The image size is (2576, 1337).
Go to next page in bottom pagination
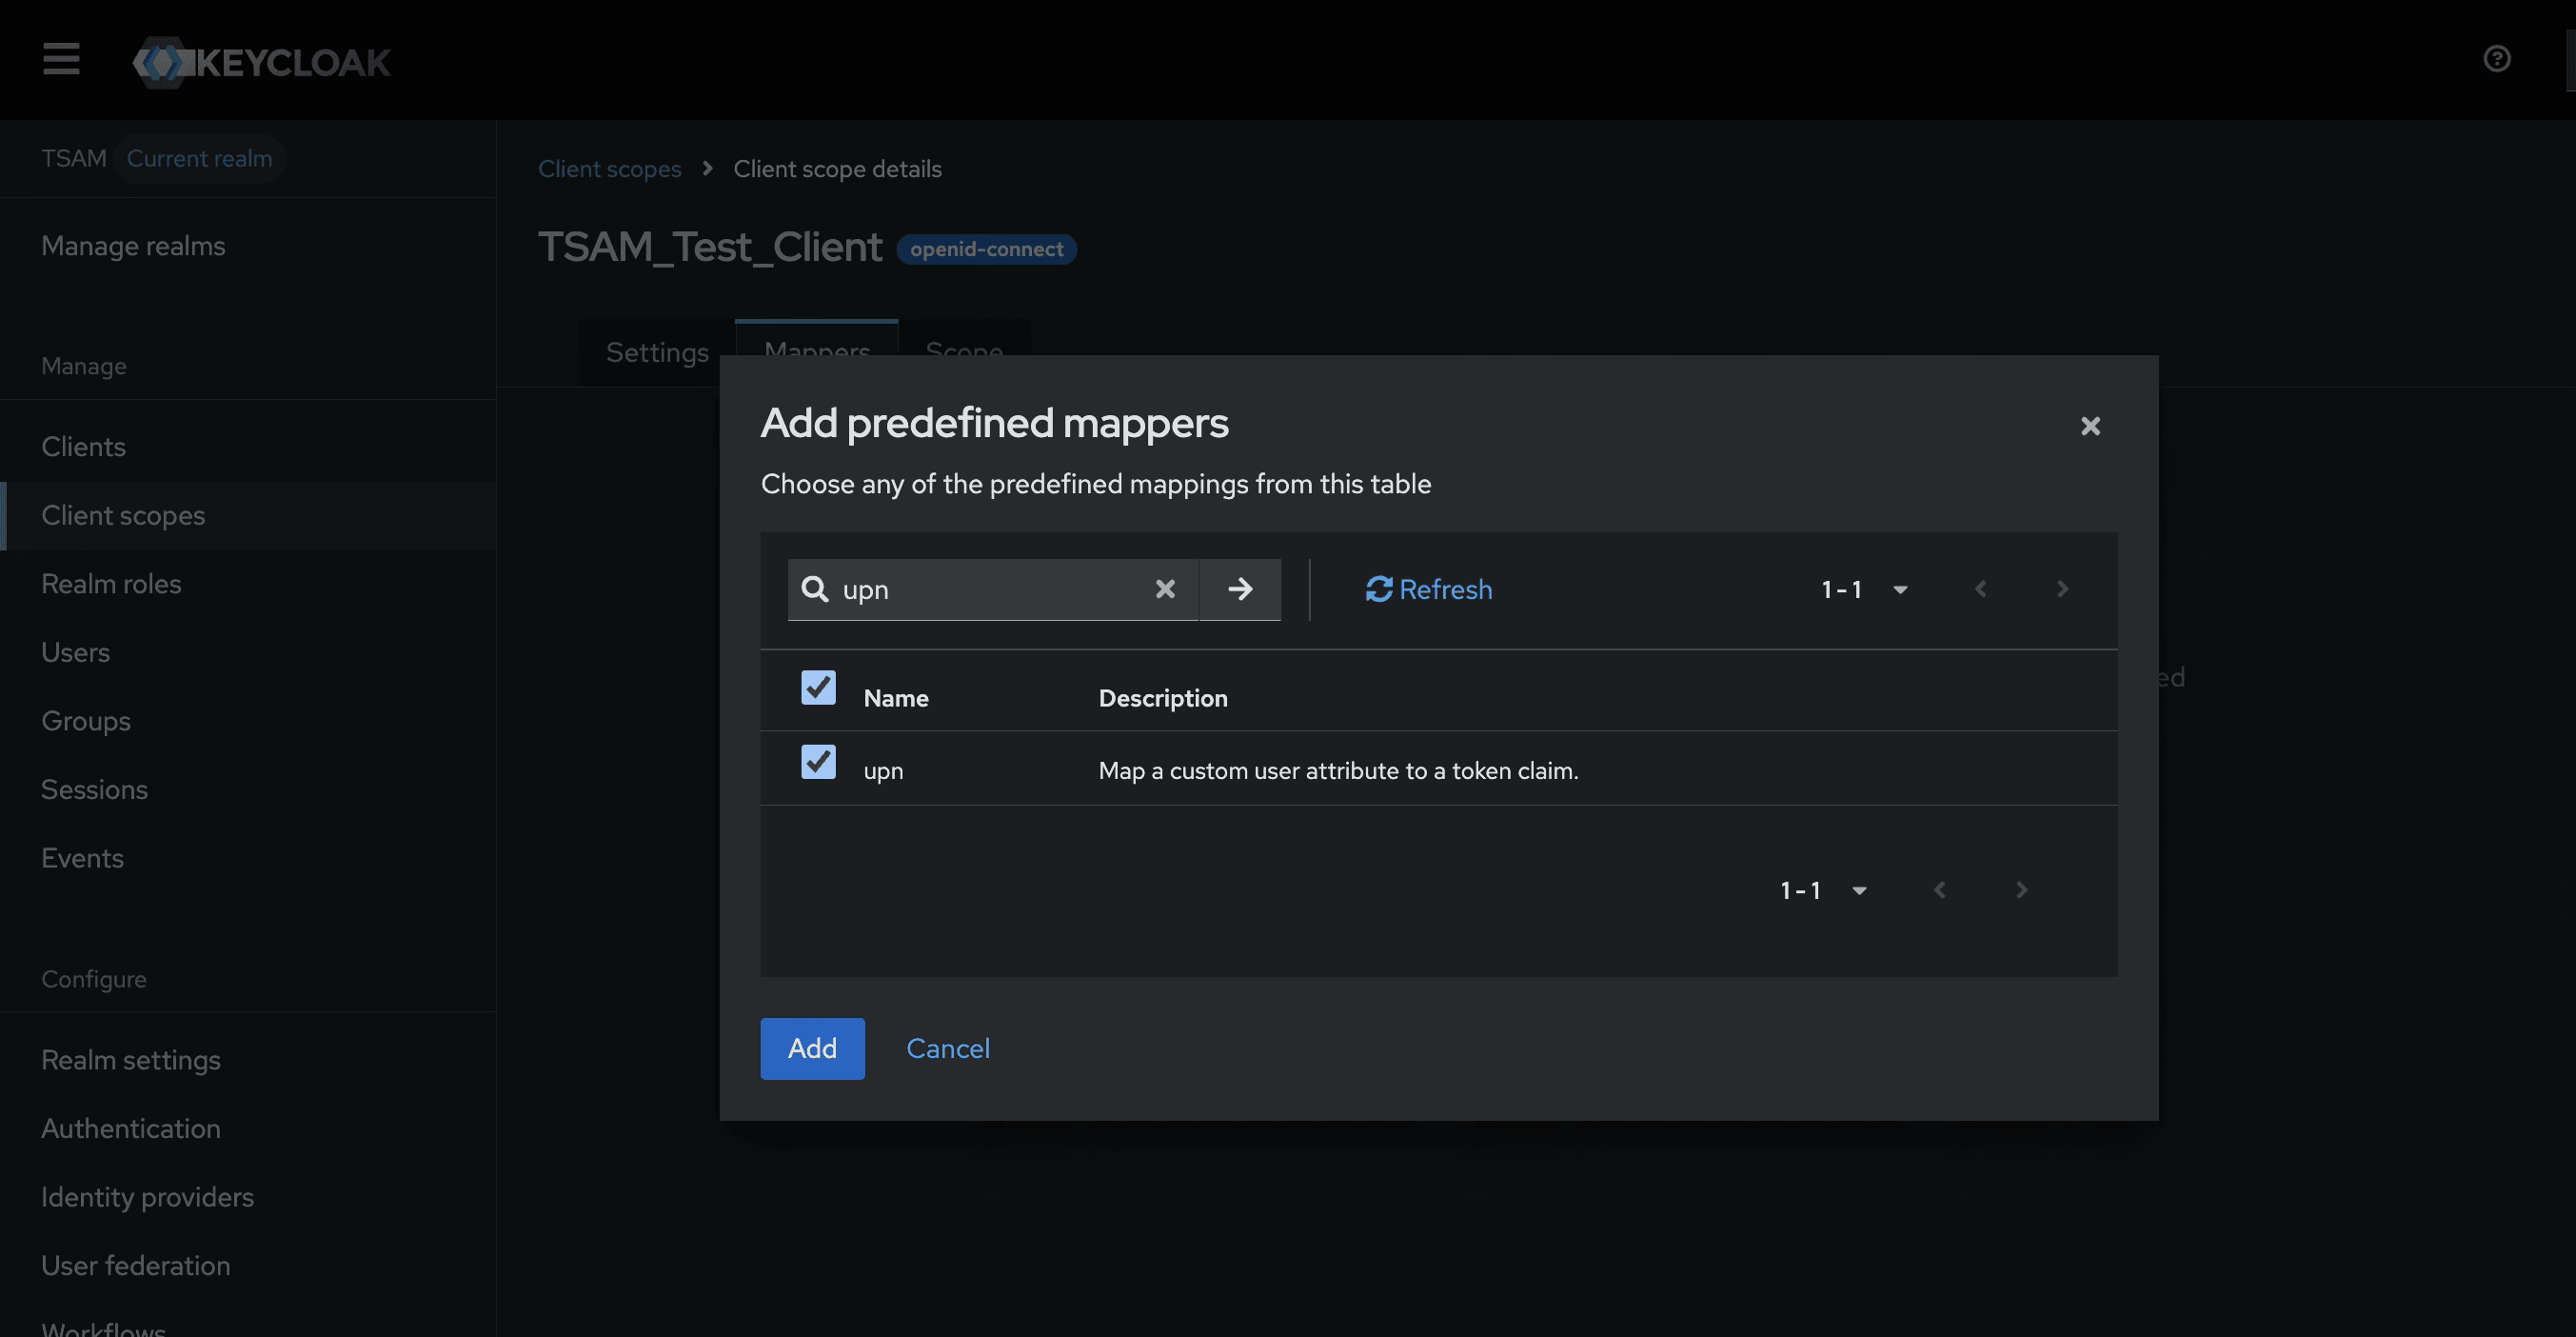pos(2021,890)
